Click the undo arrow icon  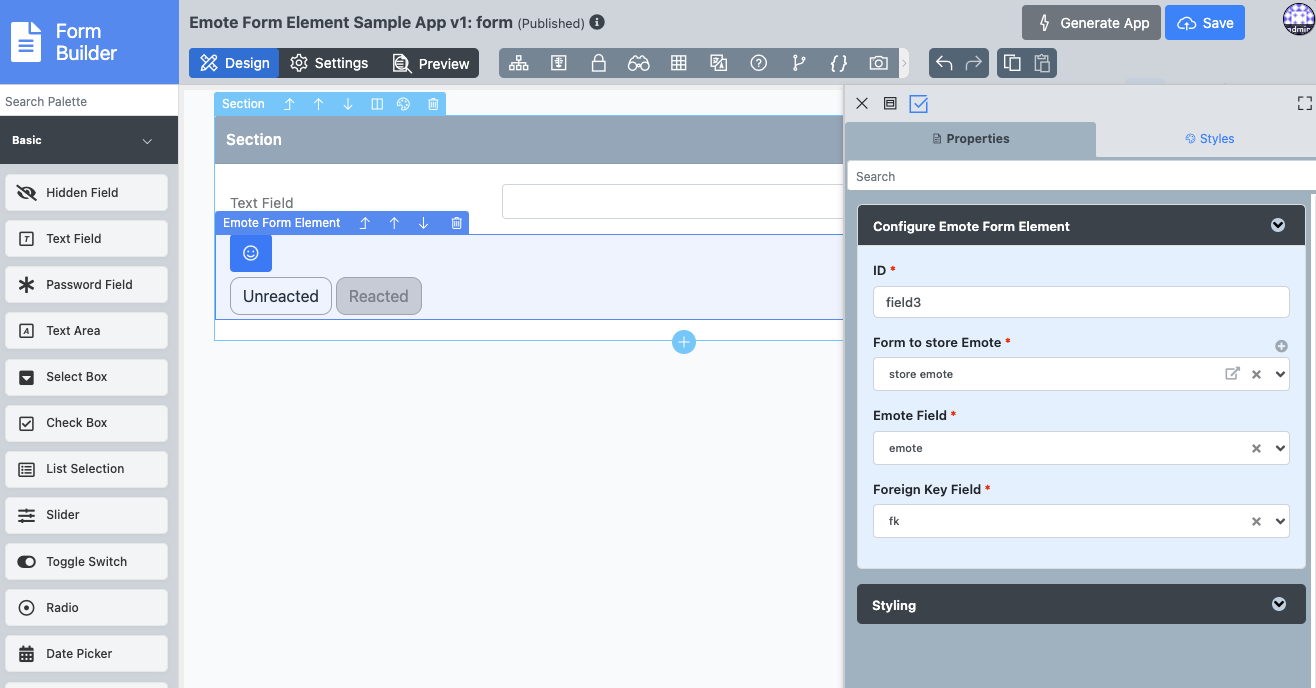click(944, 63)
